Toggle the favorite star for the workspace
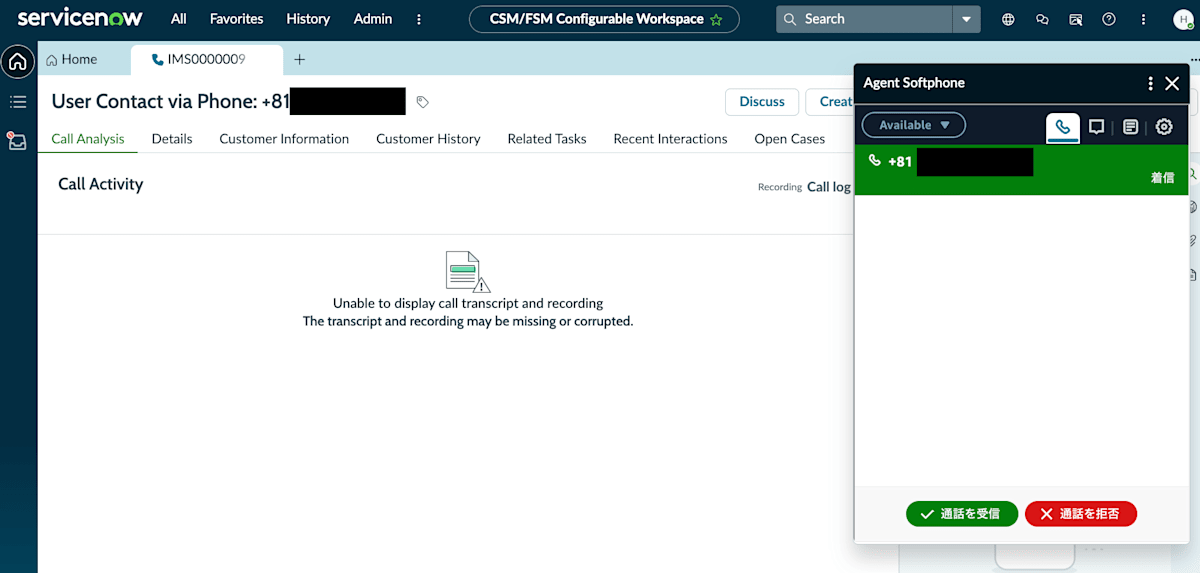The image size is (1200, 573). pos(716,19)
